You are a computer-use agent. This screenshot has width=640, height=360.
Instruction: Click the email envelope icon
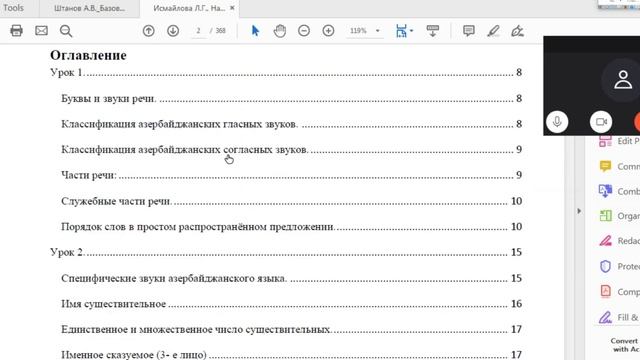(x=41, y=31)
